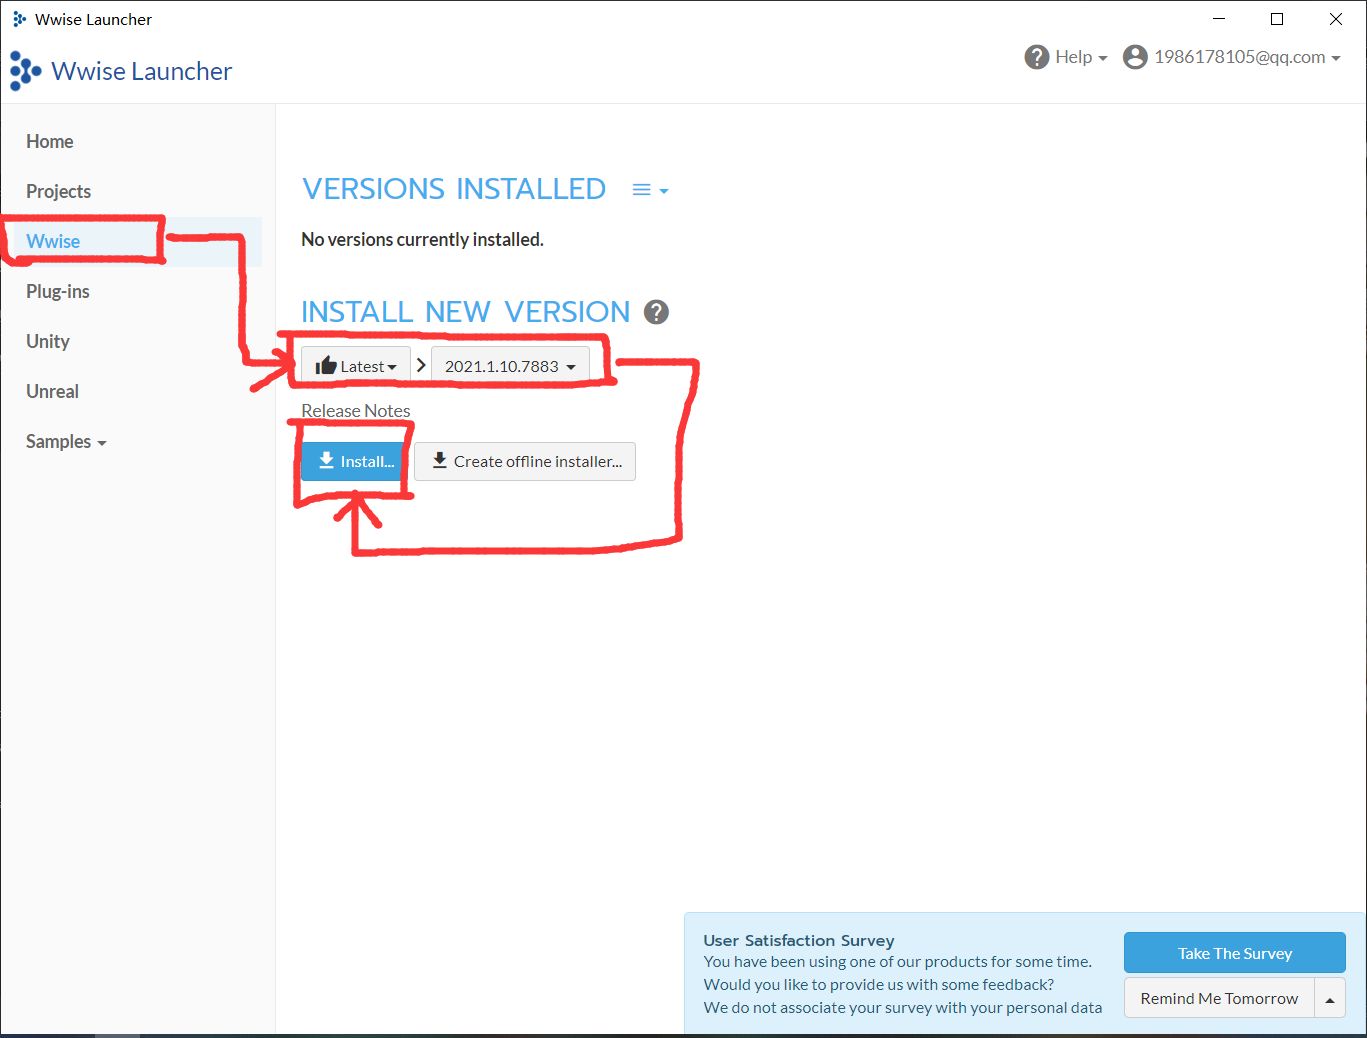
Task: Click the Install New Version help icon
Action: pos(656,312)
